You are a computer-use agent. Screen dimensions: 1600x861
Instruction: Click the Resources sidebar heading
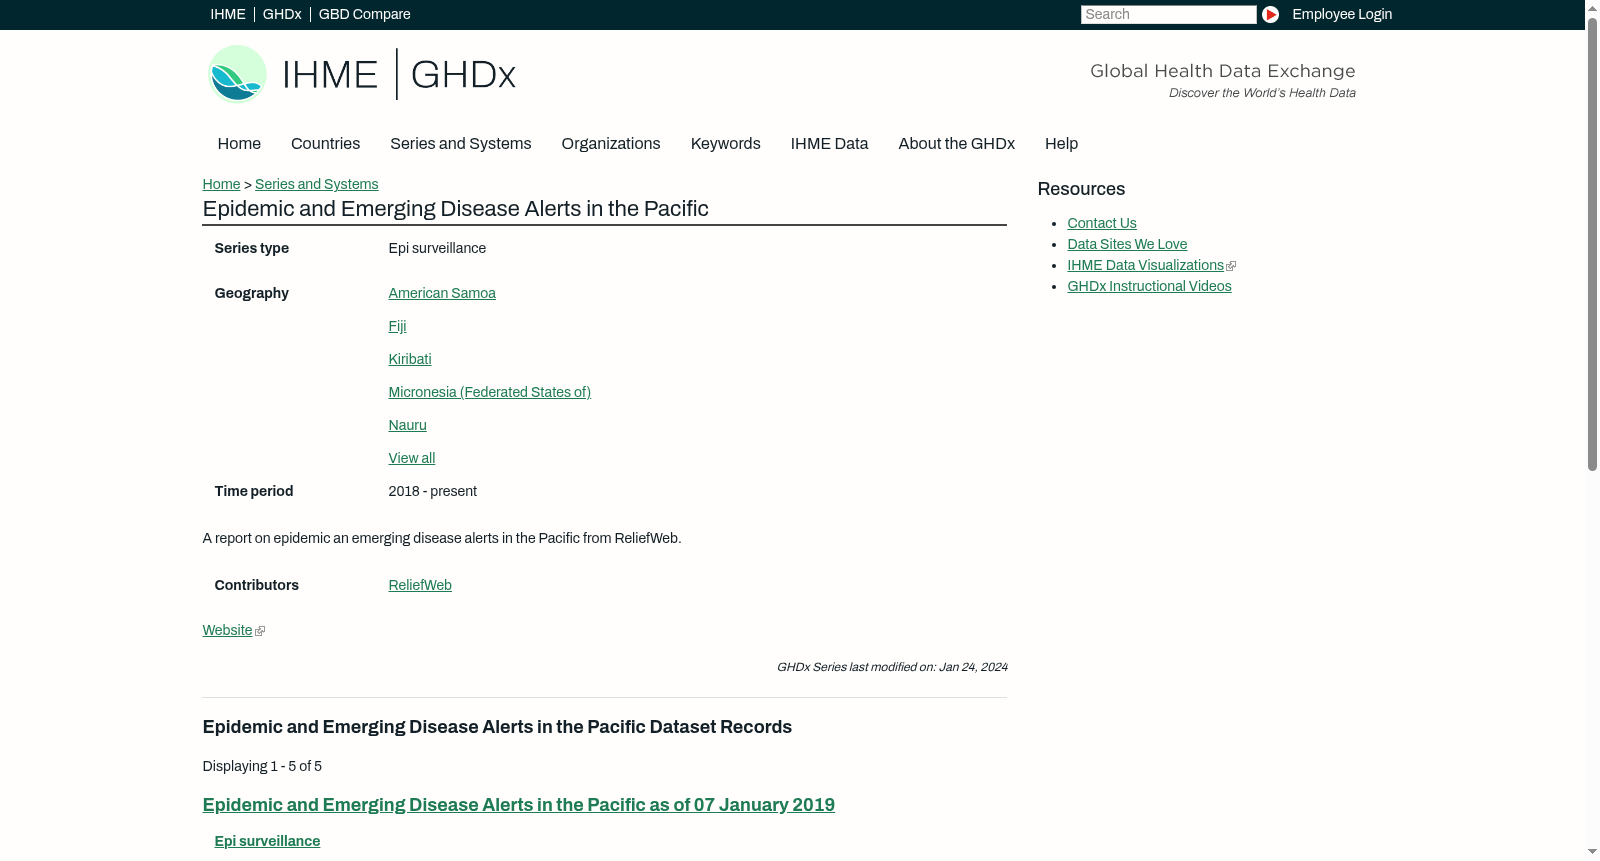pyautogui.click(x=1081, y=189)
